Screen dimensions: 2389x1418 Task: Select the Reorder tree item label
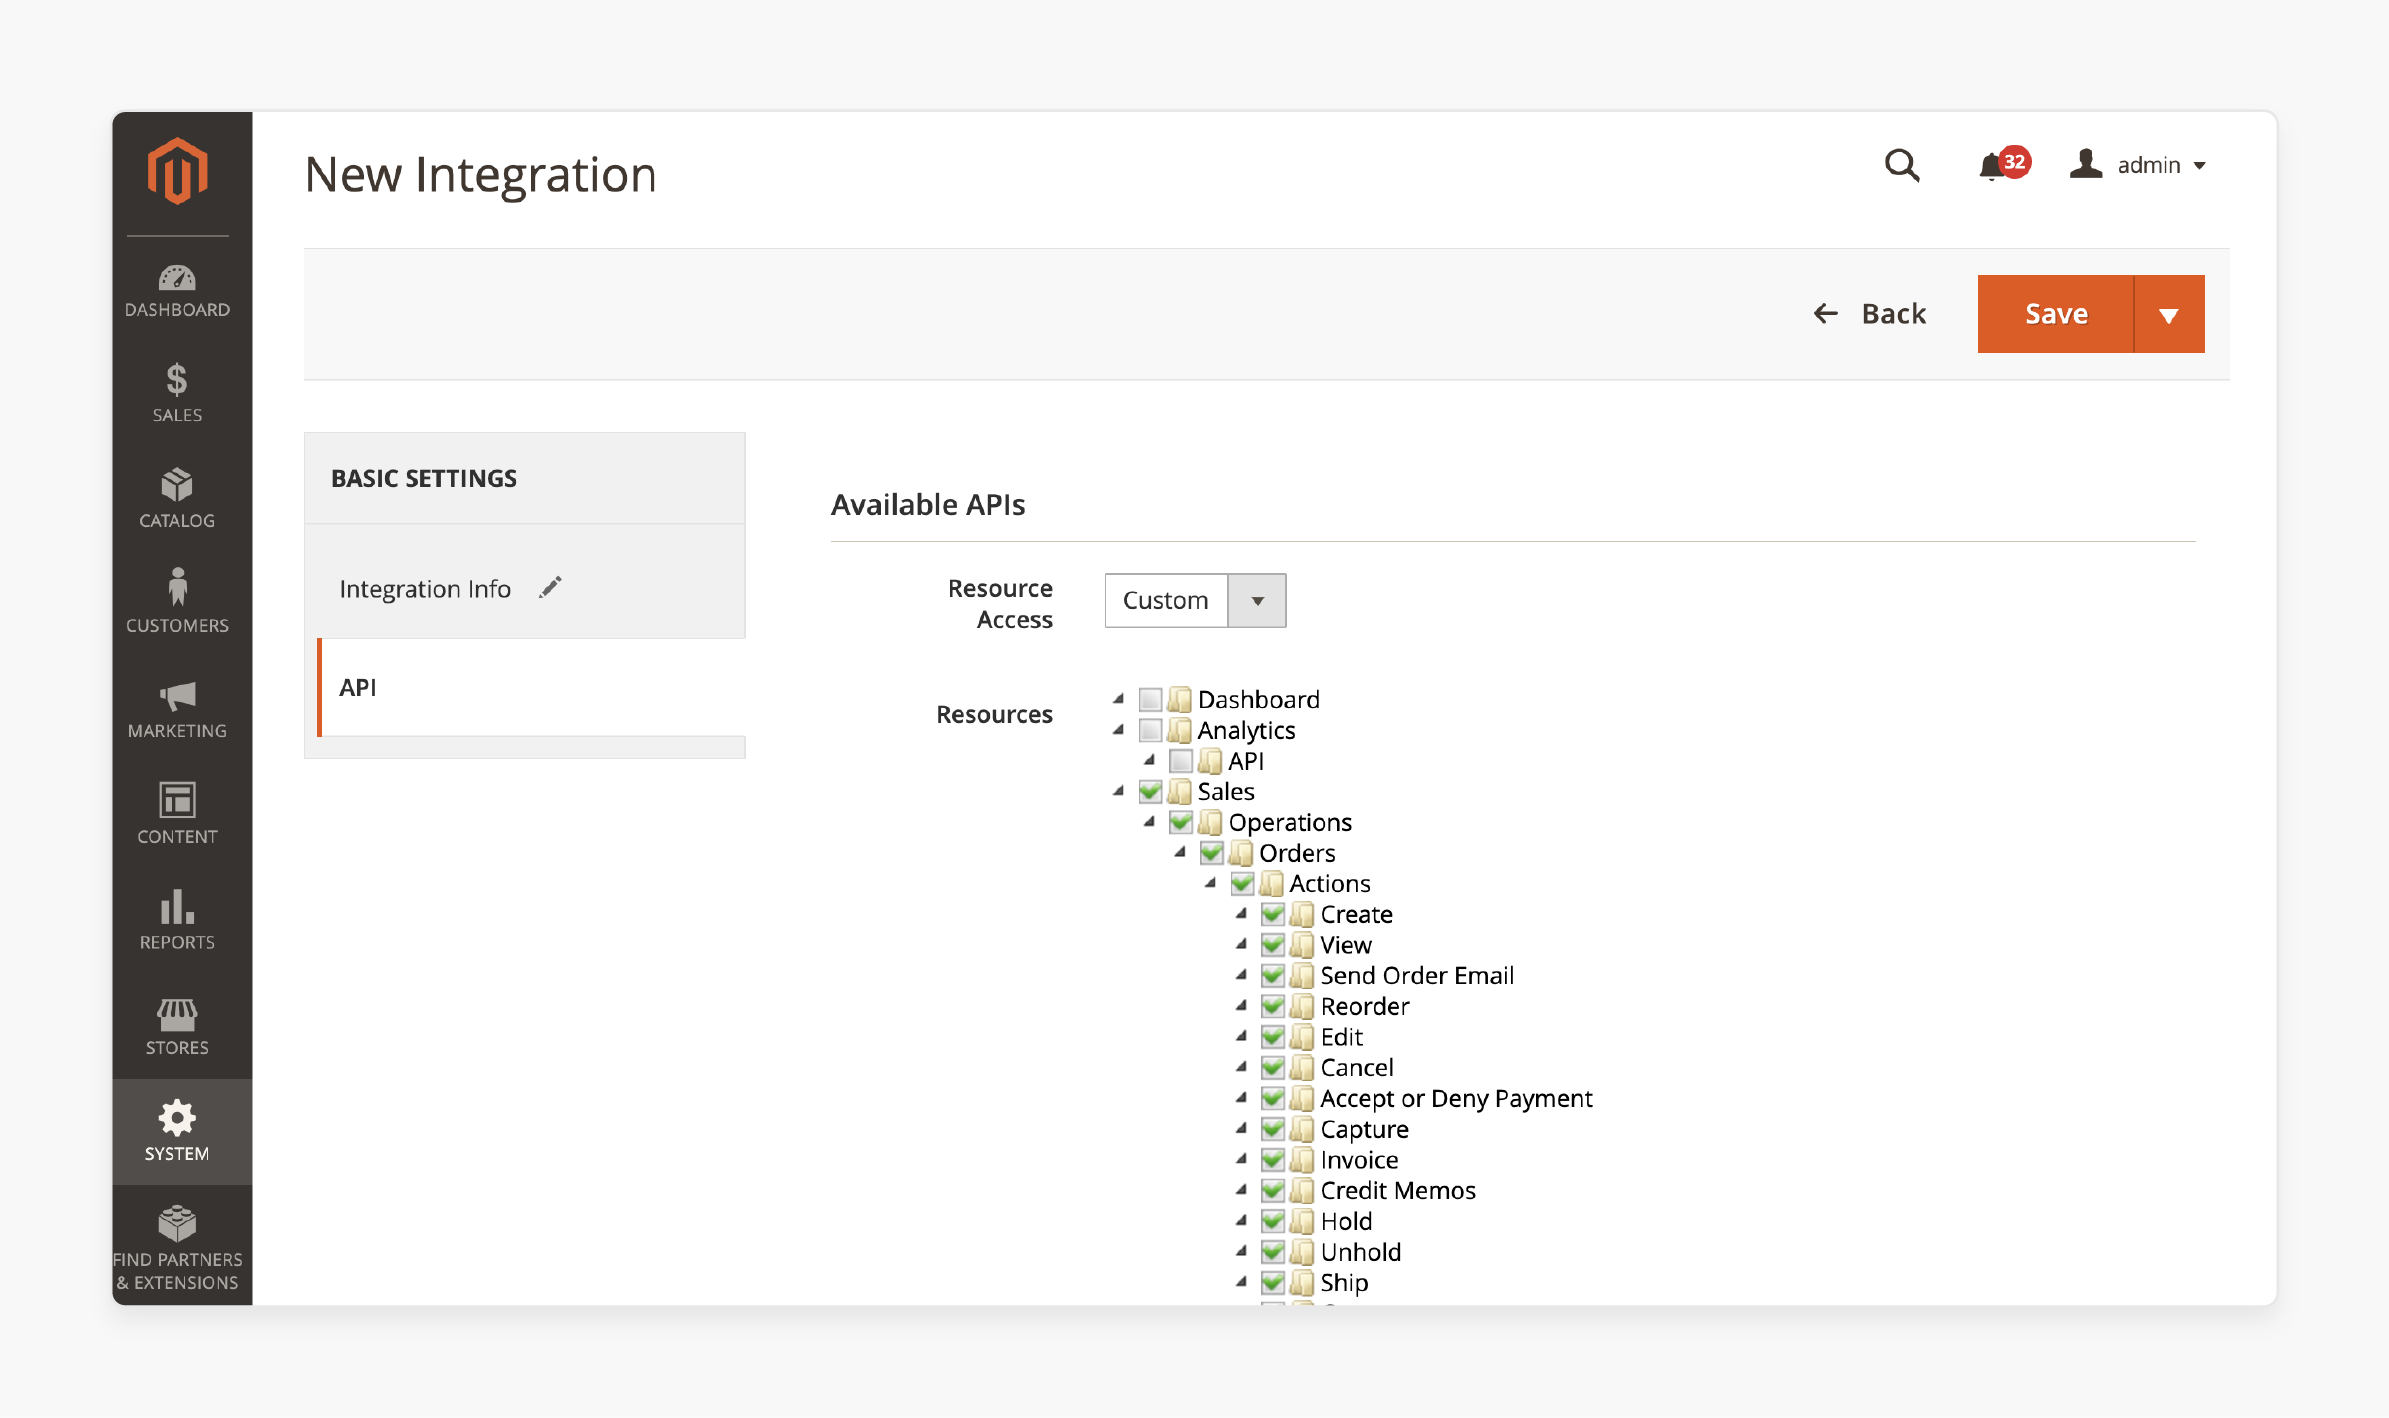point(1365,1006)
